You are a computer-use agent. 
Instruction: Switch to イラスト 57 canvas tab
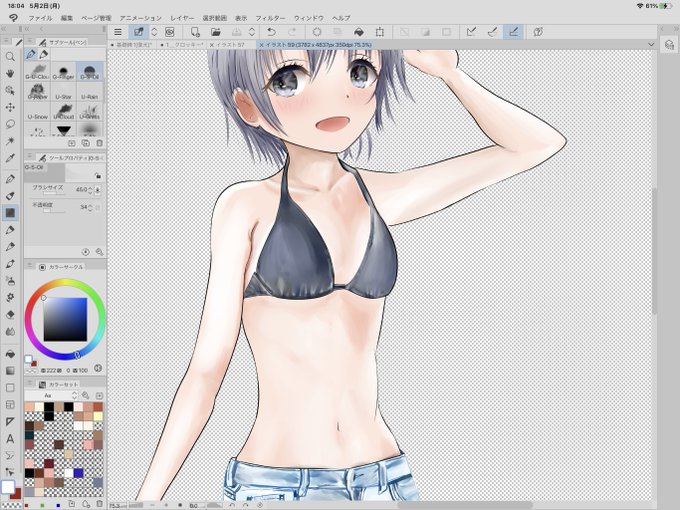point(230,45)
